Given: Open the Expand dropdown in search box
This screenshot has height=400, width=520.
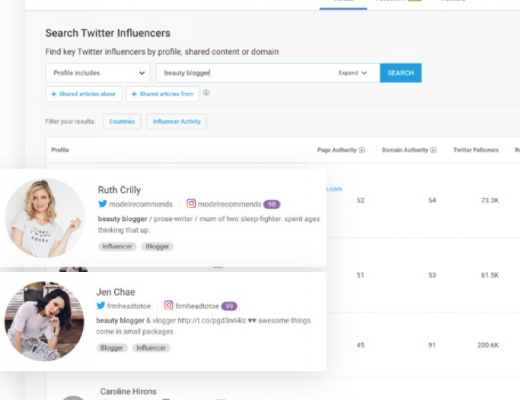Looking at the screenshot, I should point(352,73).
